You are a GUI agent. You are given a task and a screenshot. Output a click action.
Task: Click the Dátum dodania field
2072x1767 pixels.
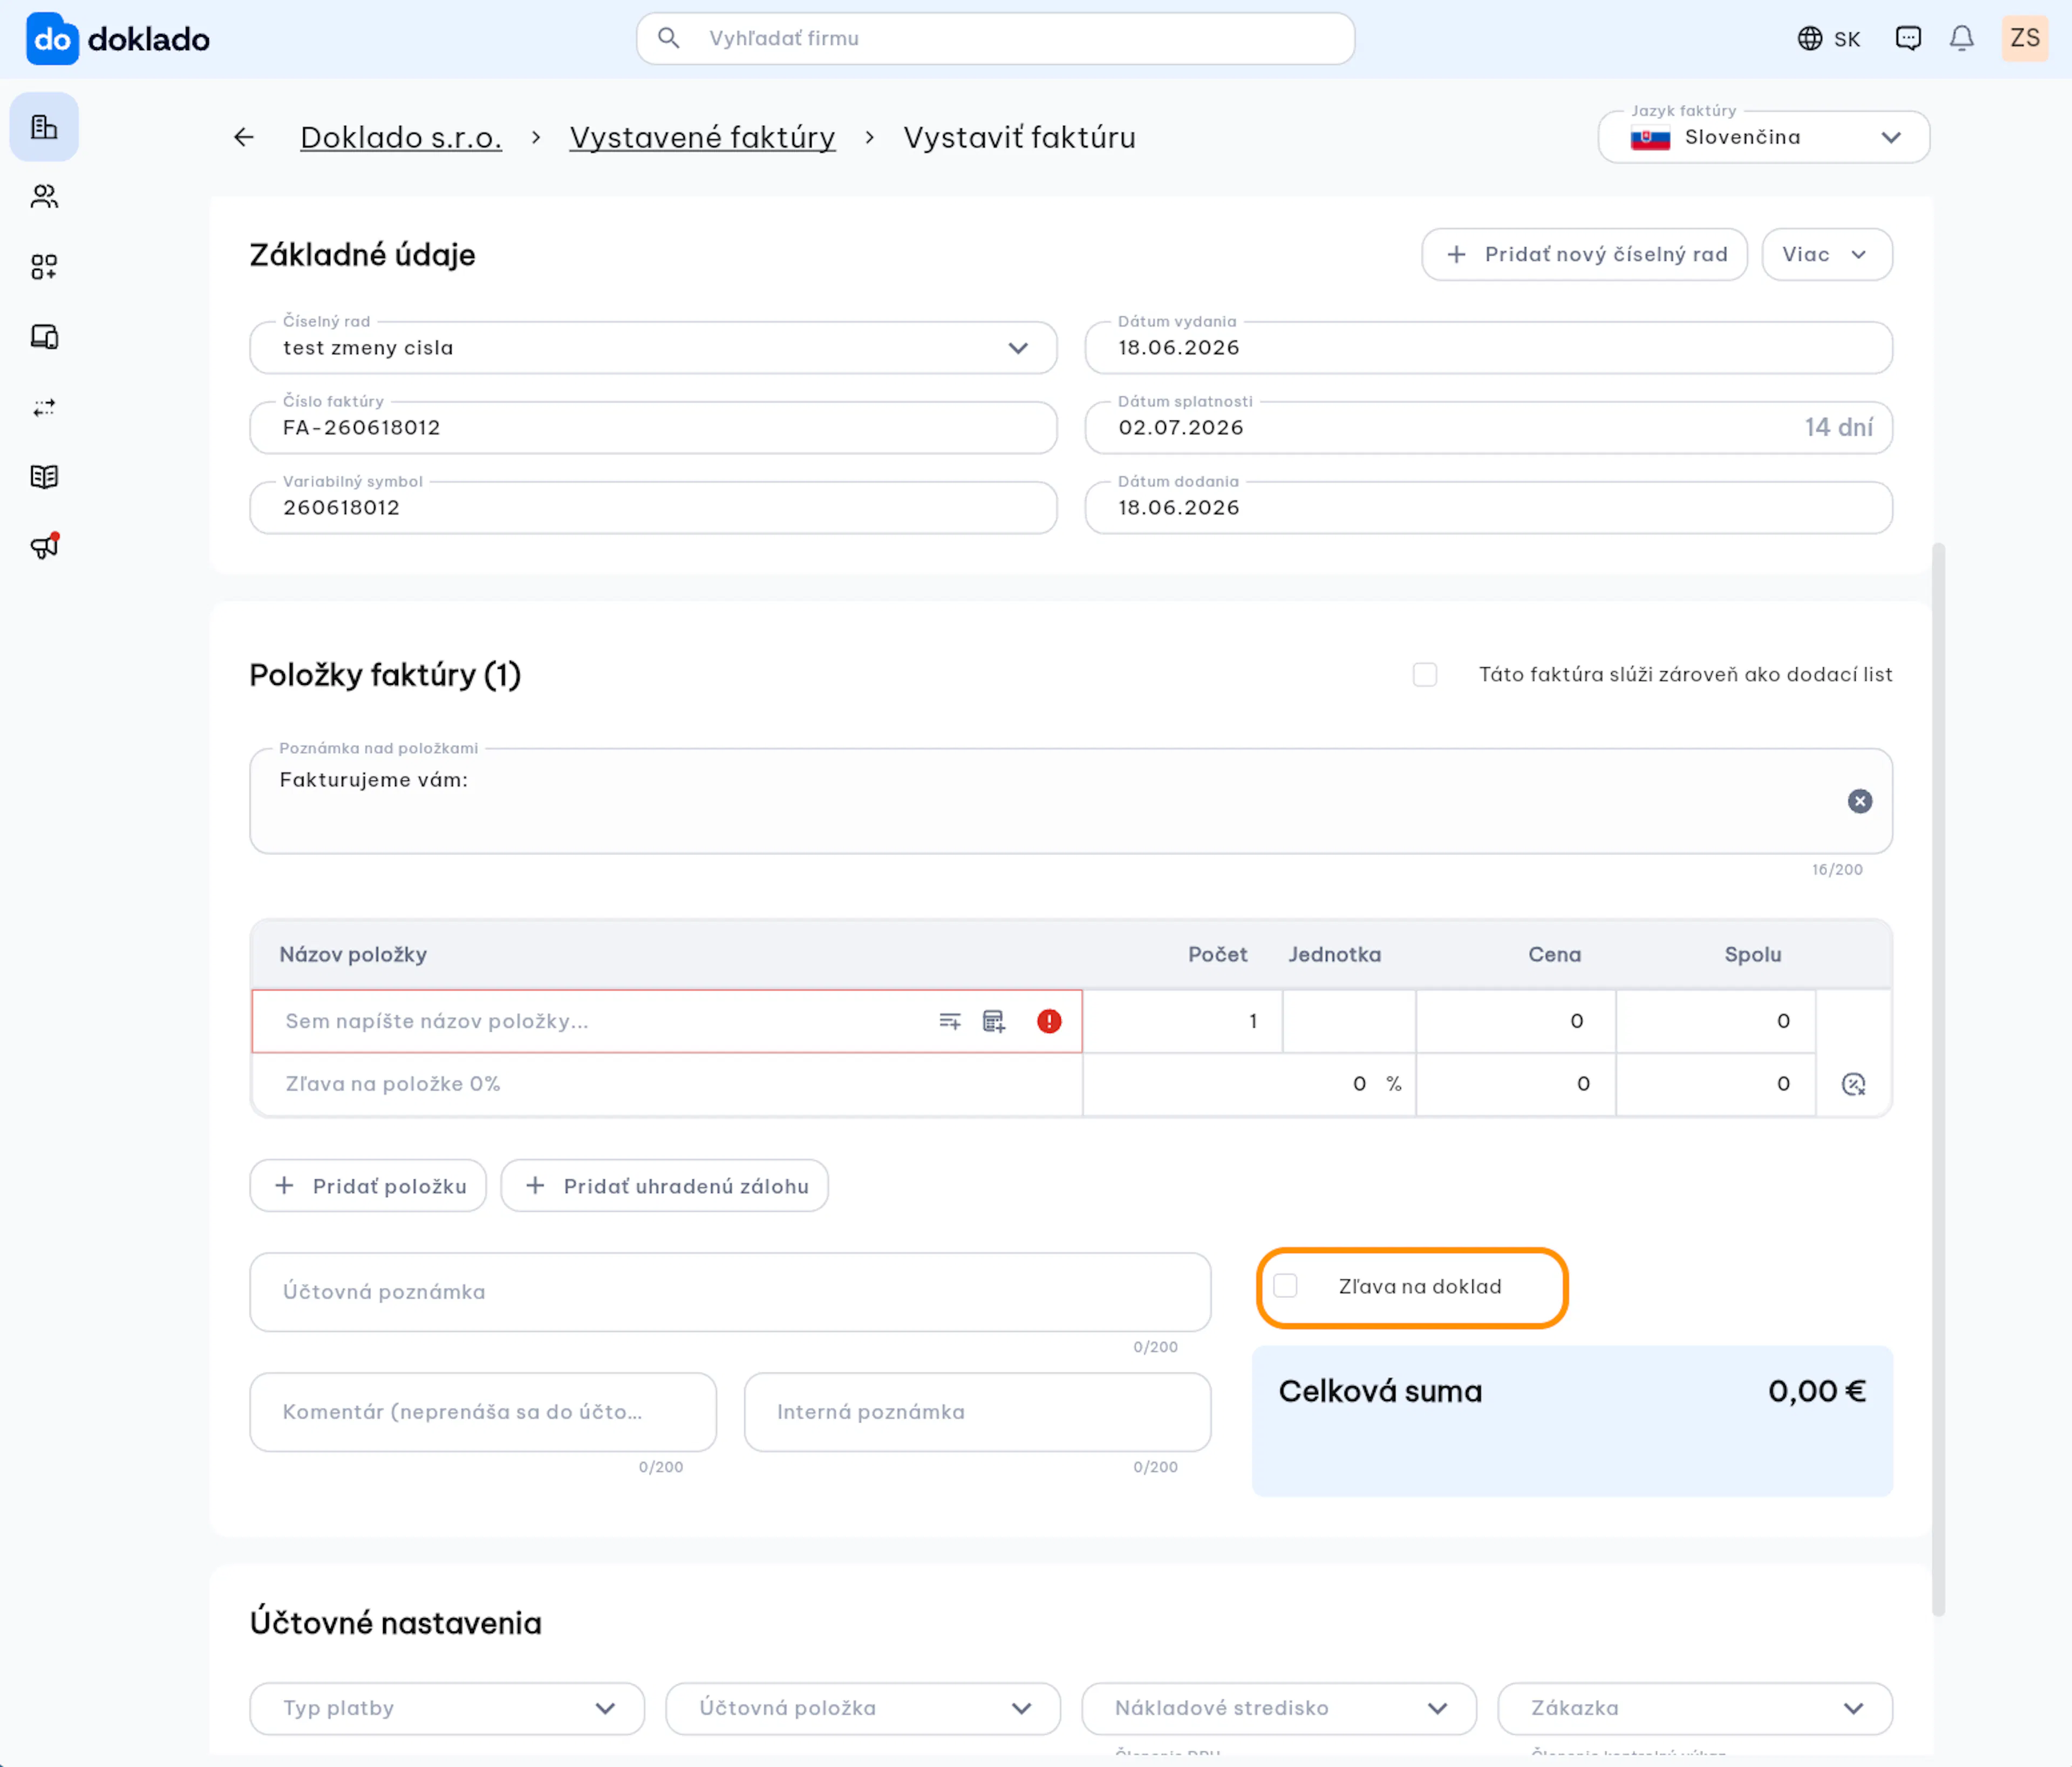coord(1489,508)
